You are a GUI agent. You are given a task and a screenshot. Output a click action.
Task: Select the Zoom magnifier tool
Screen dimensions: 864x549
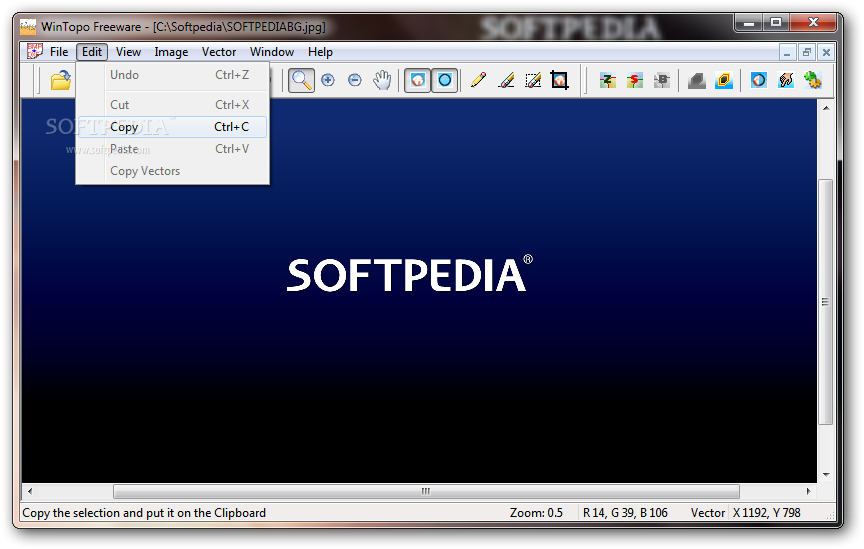301,80
